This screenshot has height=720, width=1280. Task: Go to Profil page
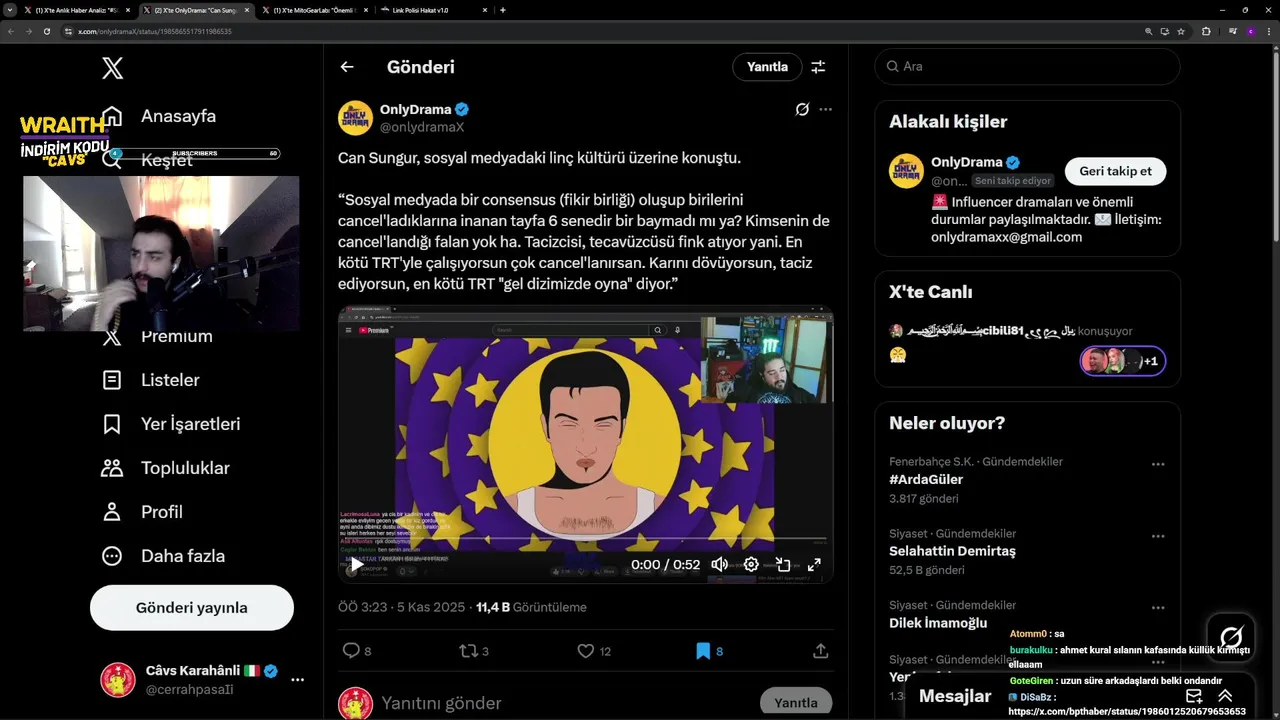[142, 512]
